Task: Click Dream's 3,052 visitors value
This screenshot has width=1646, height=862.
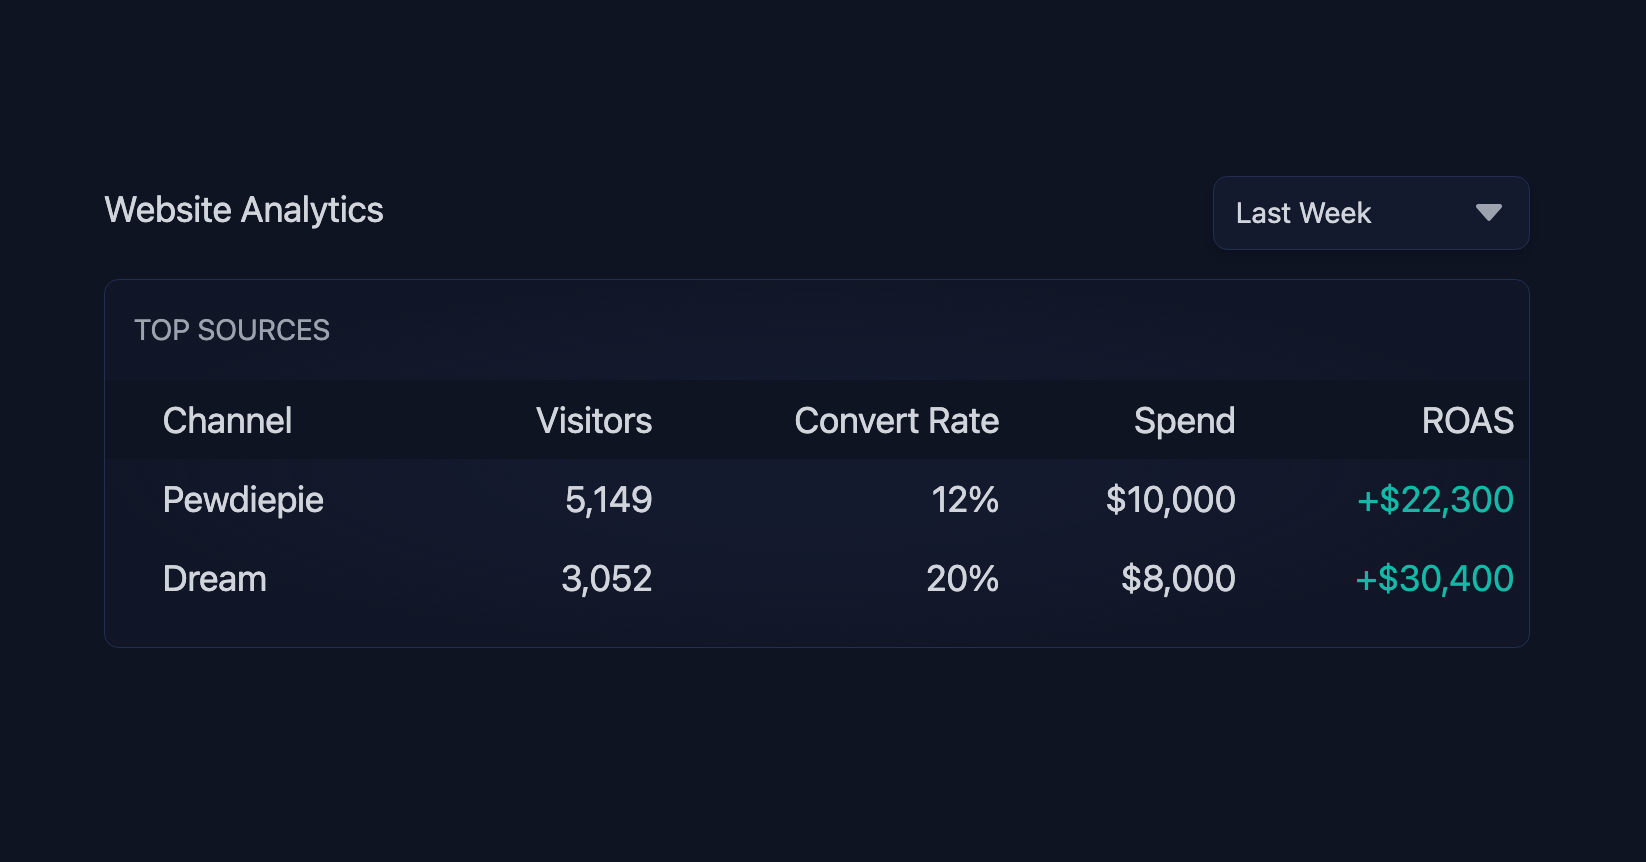Action: point(607,579)
